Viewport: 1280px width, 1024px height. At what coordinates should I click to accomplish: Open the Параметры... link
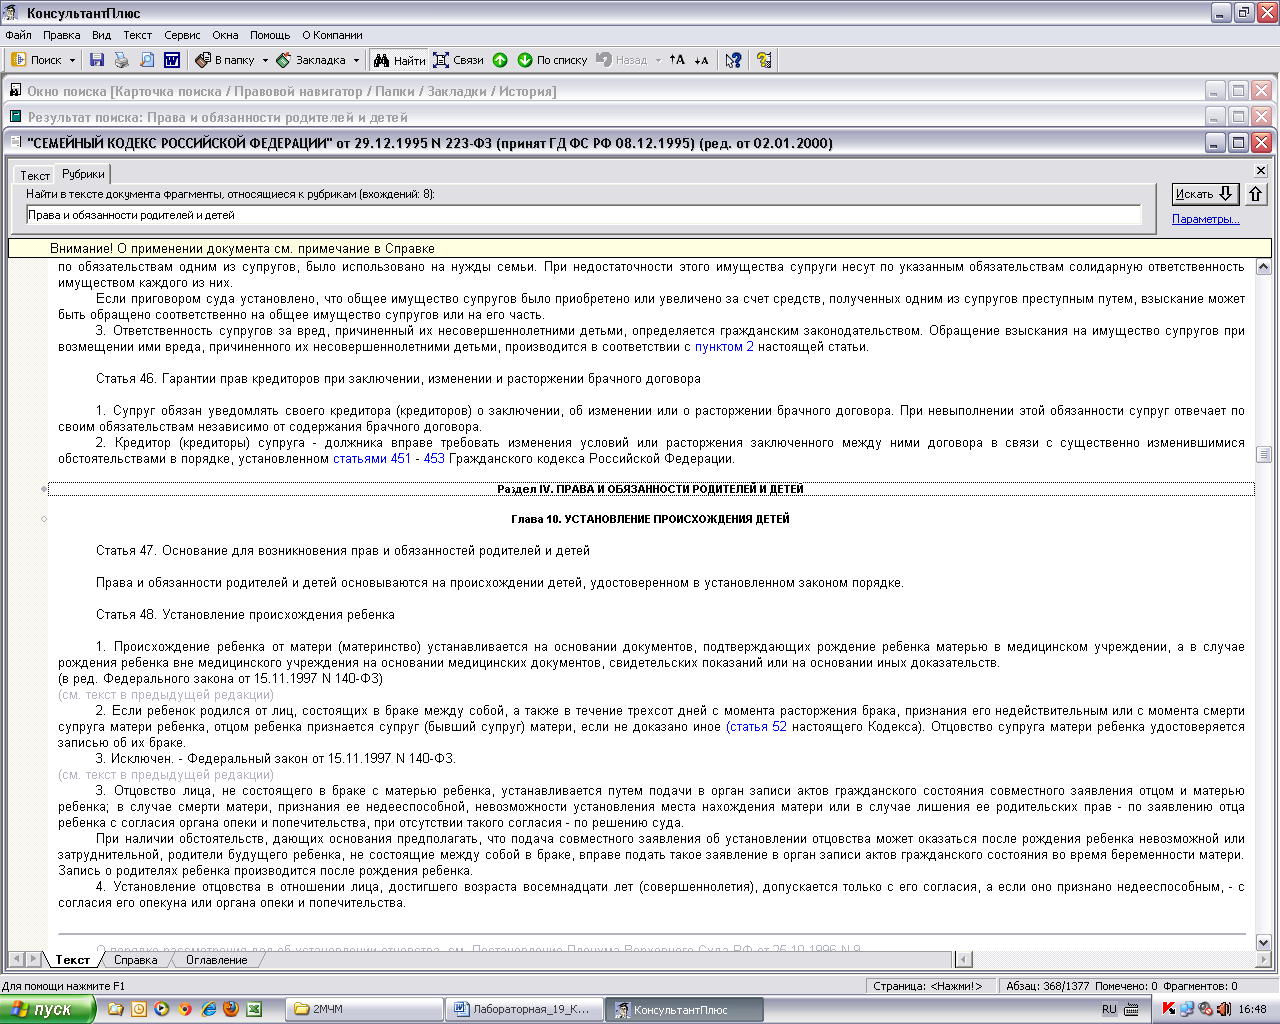pyautogui.click(x=1205, y=219)
